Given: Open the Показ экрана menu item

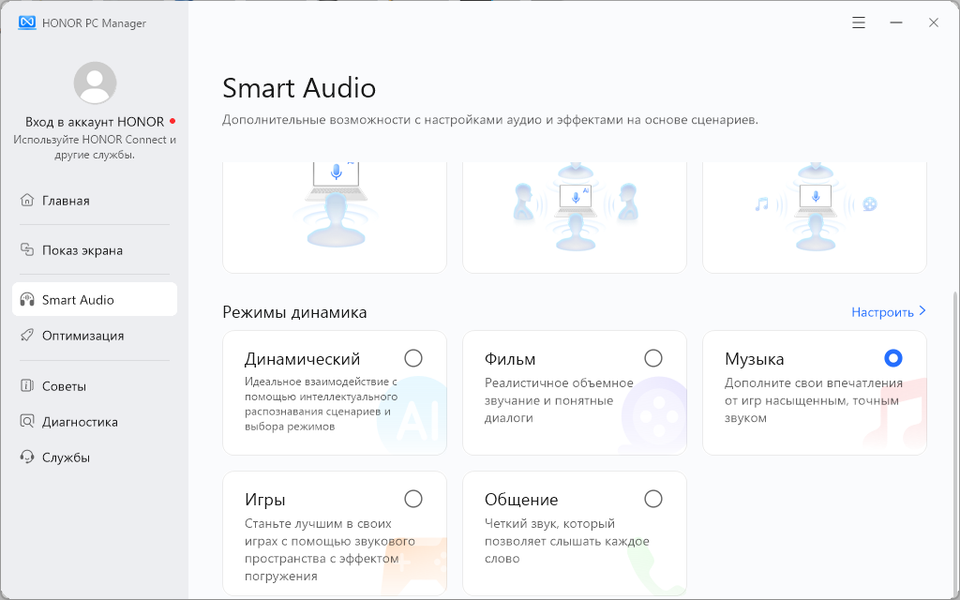Looking at the screenshot, I should pyautogui.click(x=95, y=250).
